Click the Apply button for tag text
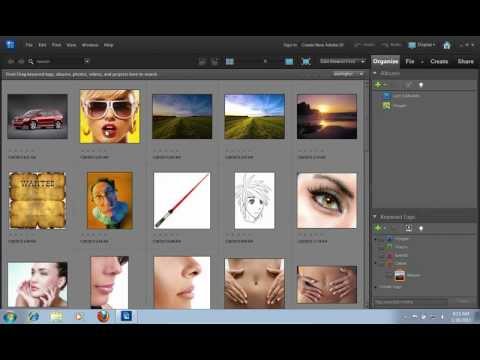 [463, 301]
